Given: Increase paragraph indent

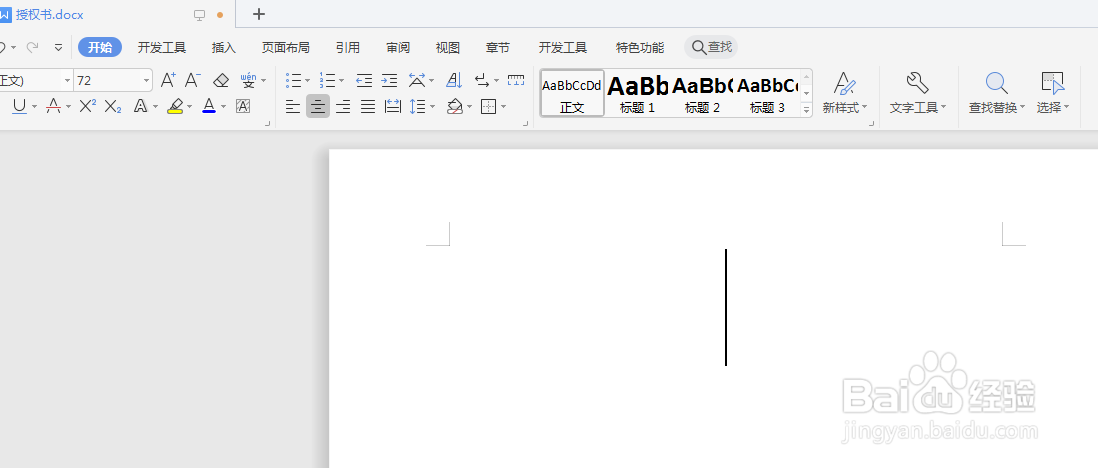Looking at the screenshot, I should coord(389,81).
